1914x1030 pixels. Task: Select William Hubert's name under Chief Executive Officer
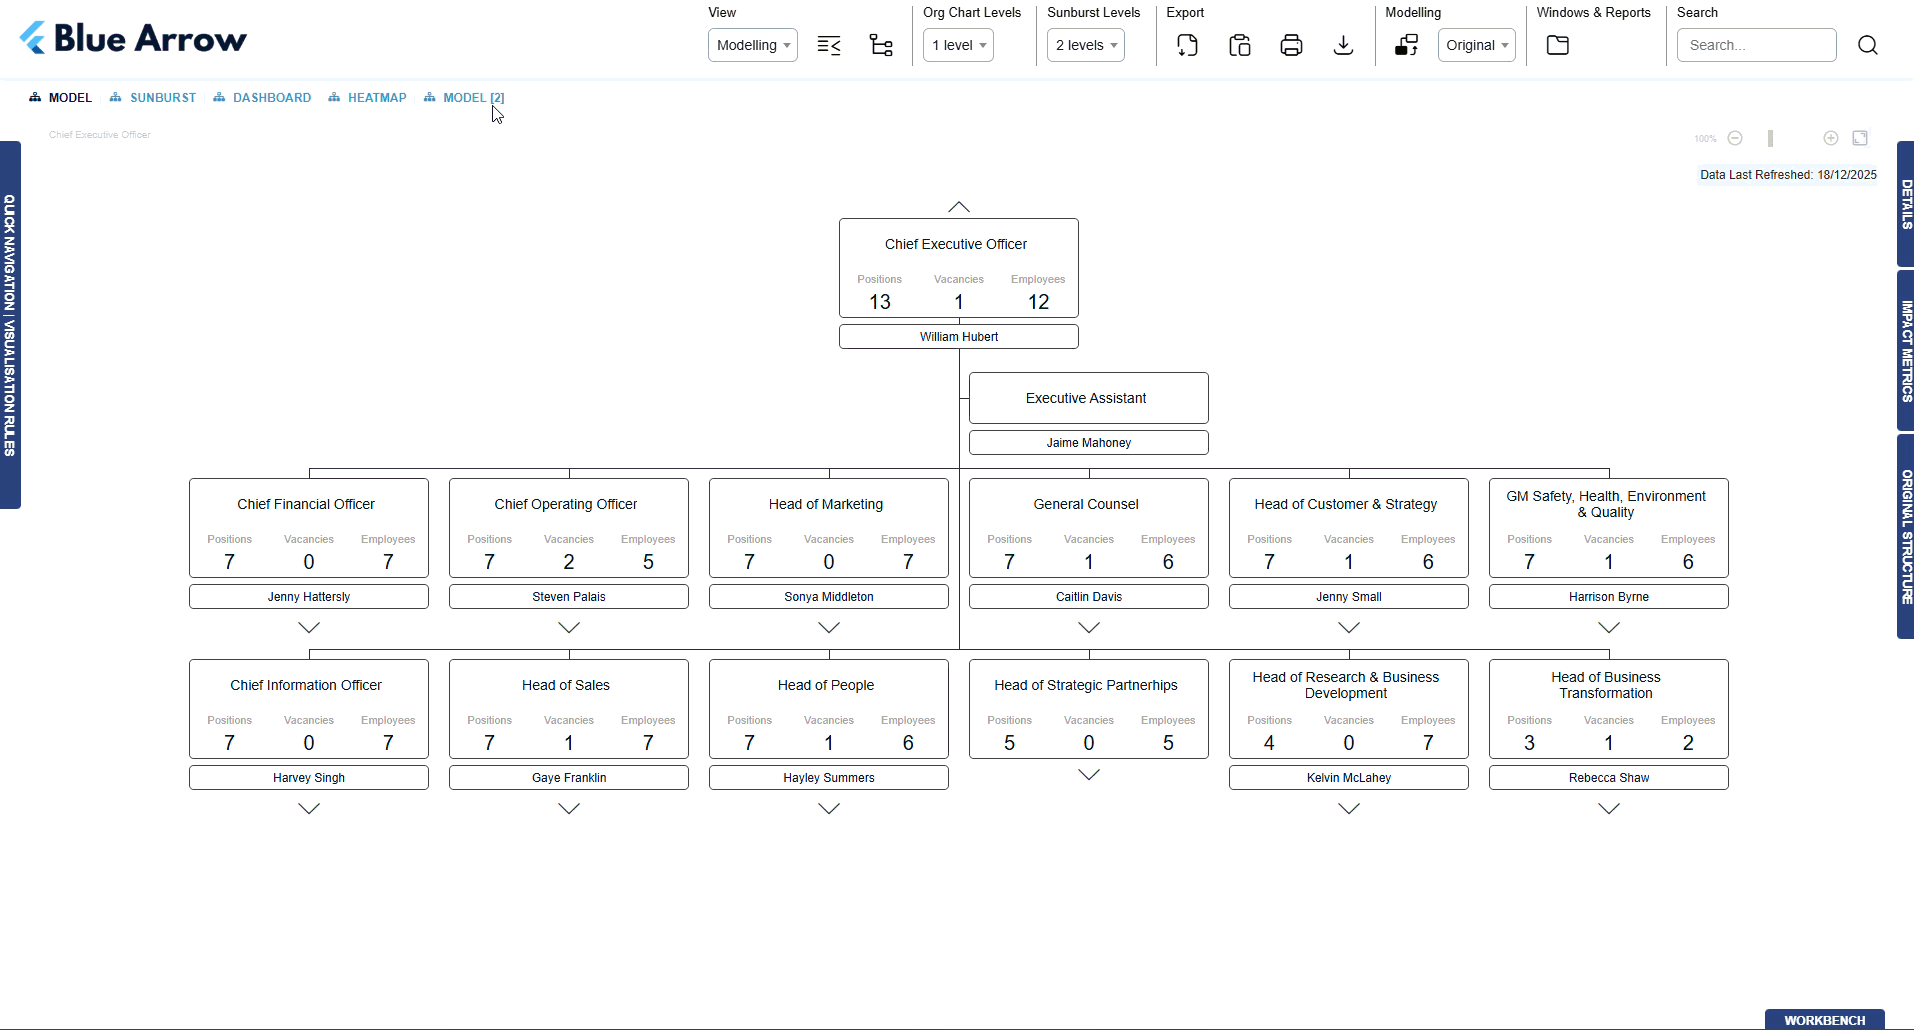957,336
